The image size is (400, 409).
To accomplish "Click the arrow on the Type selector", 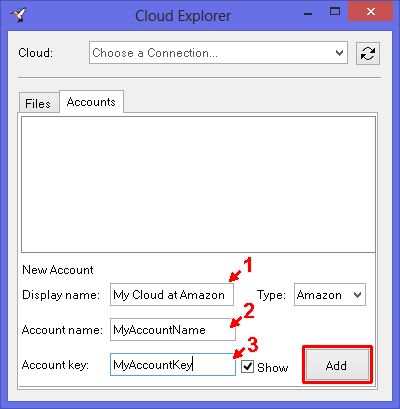I will tap(357, 295).
